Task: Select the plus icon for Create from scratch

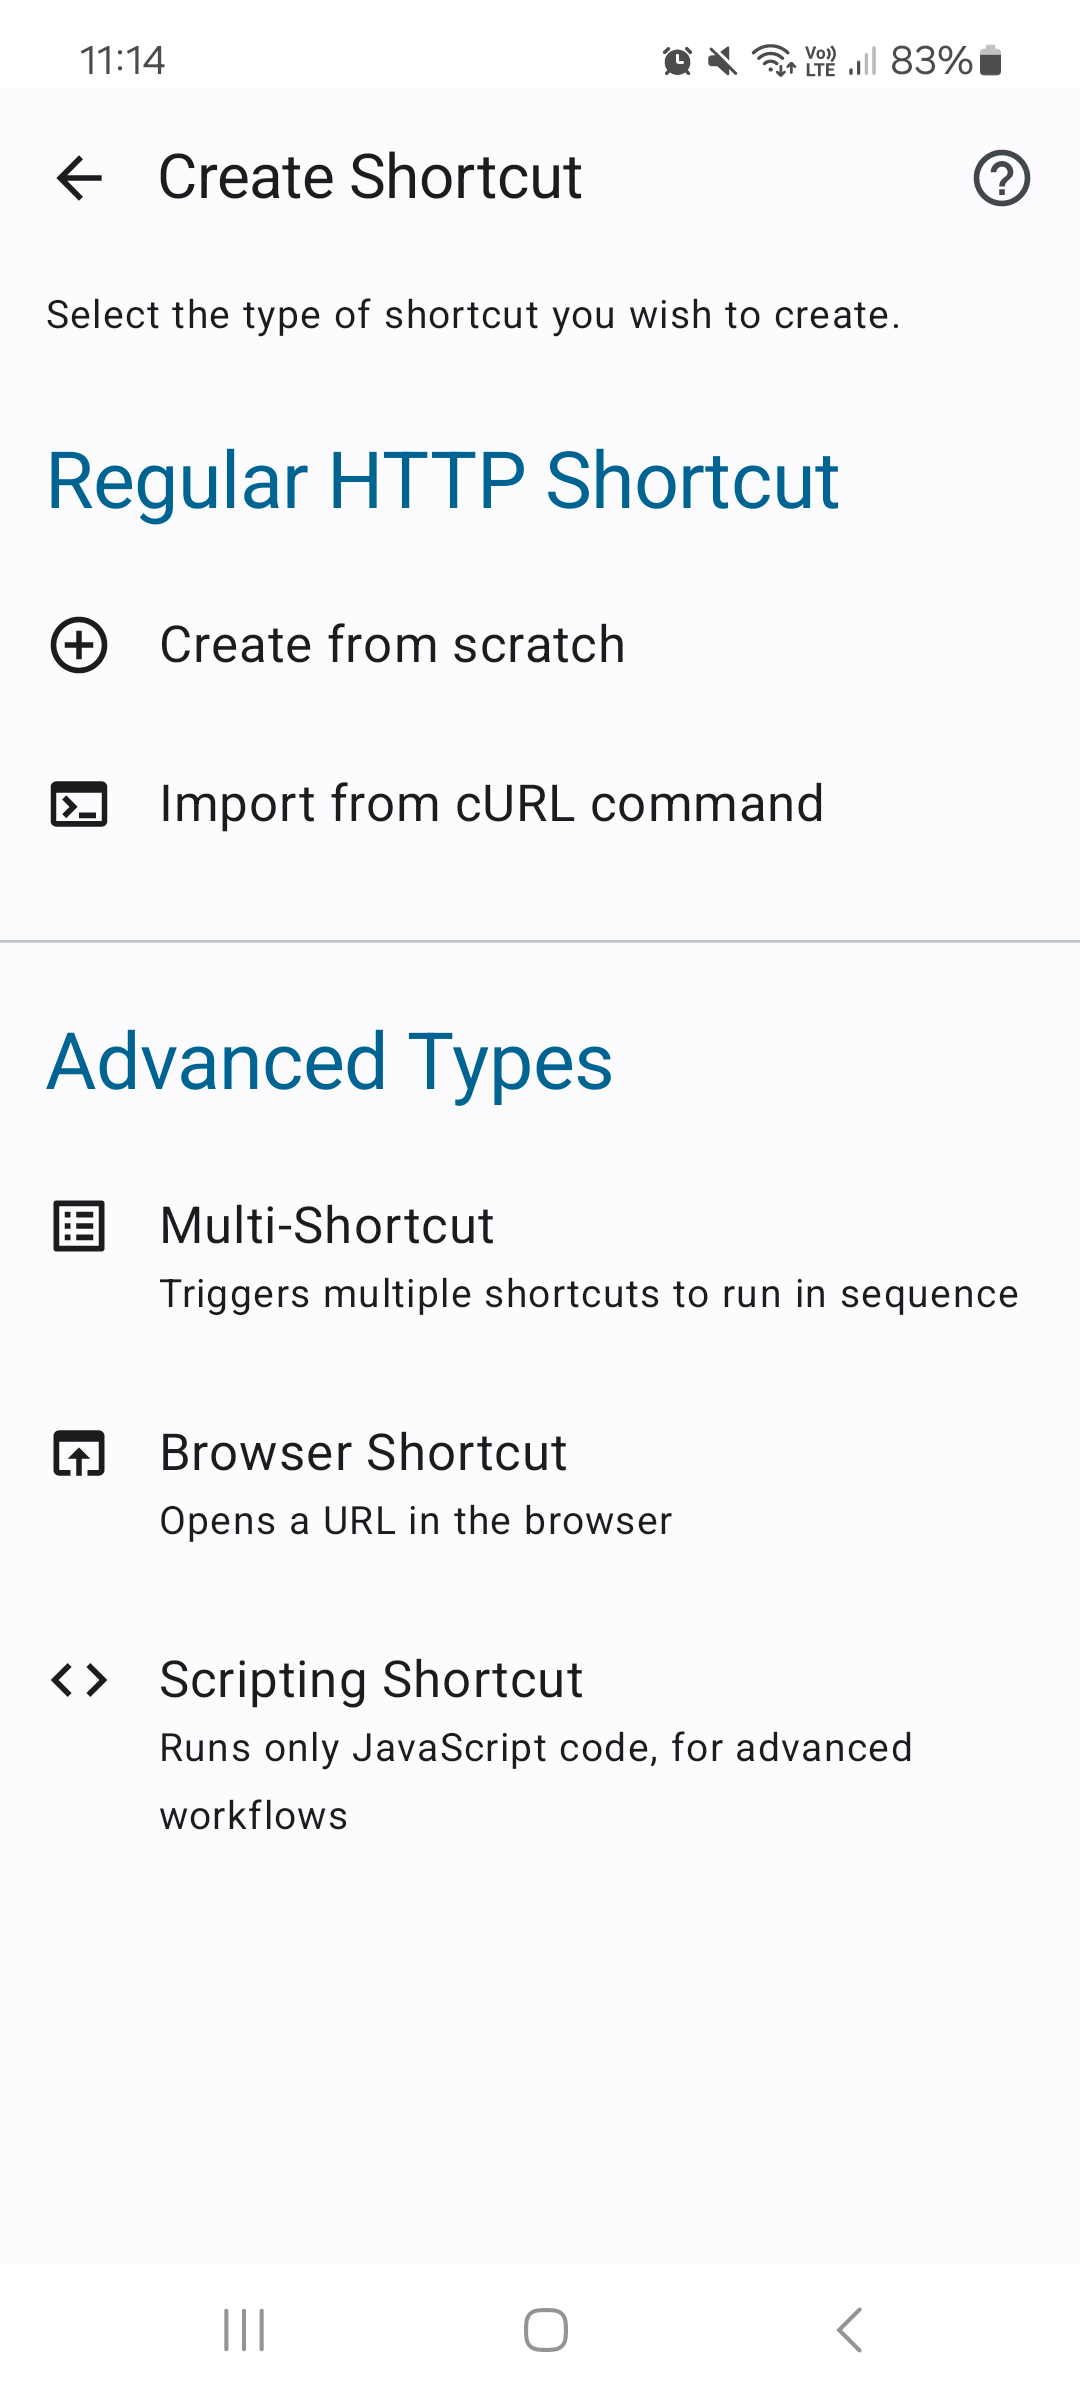Action: 79,645
